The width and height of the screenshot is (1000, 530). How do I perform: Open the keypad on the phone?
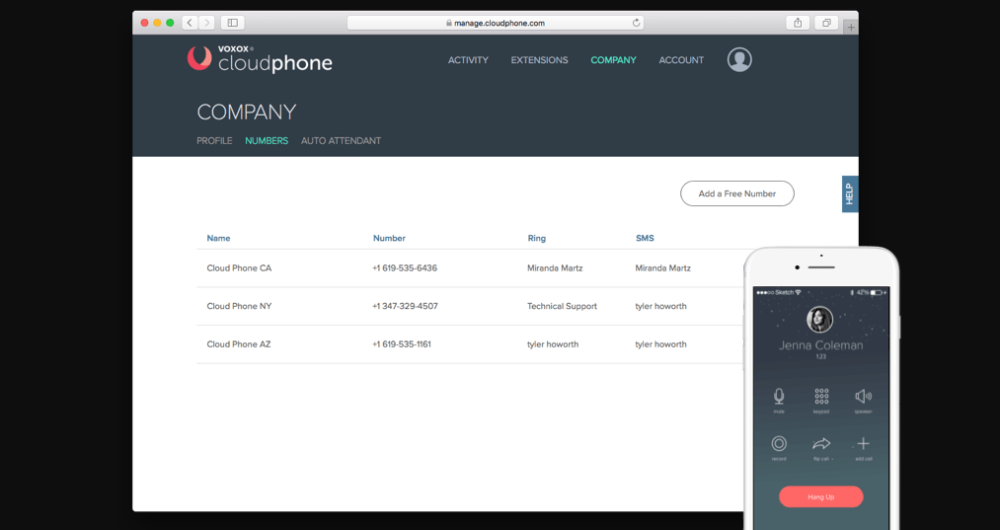coord(821,397)
